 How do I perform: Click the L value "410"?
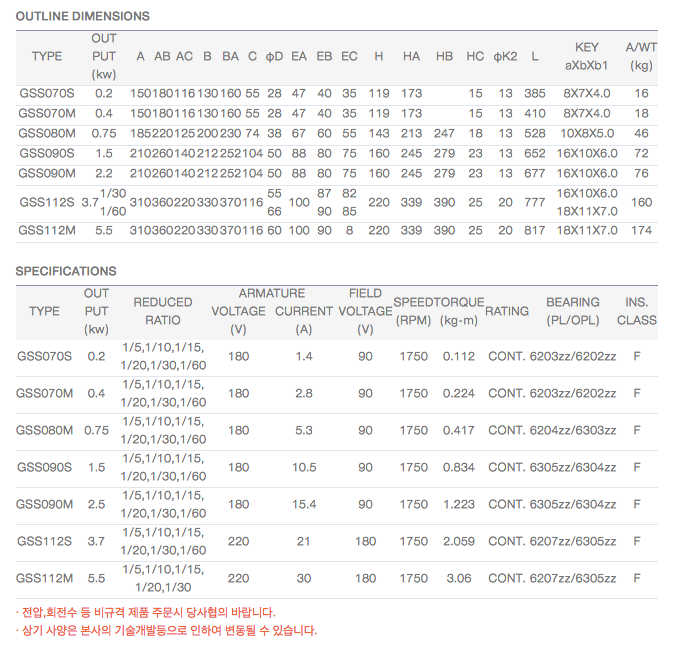click(535, 114)
